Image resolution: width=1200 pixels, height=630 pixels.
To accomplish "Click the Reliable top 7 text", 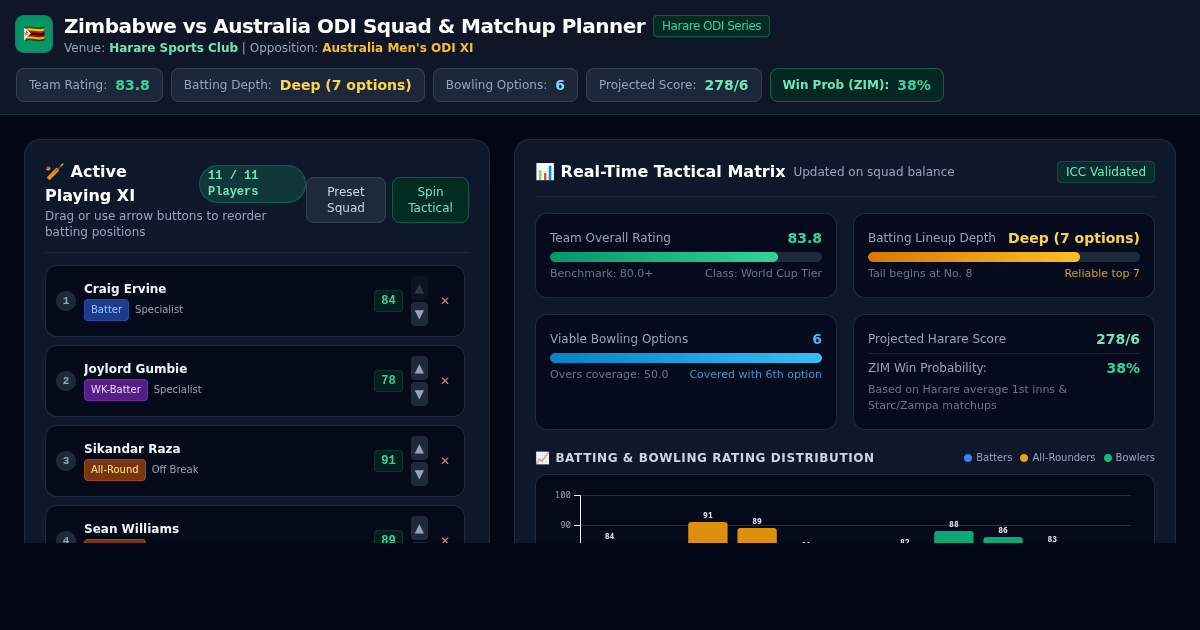I will [1102, 274].
